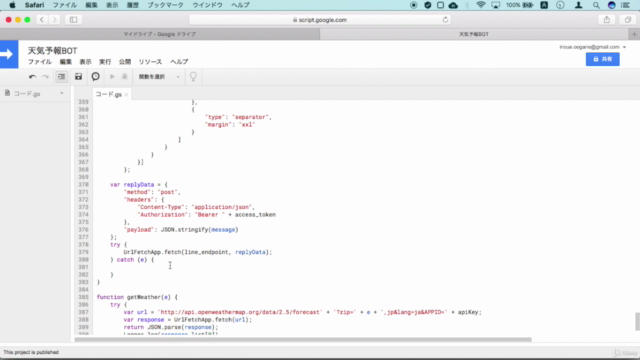Click the vertical scrollbar thumb
Viewport: 640px width, 360px height.
pyautogui.click(x=637, y=321)
